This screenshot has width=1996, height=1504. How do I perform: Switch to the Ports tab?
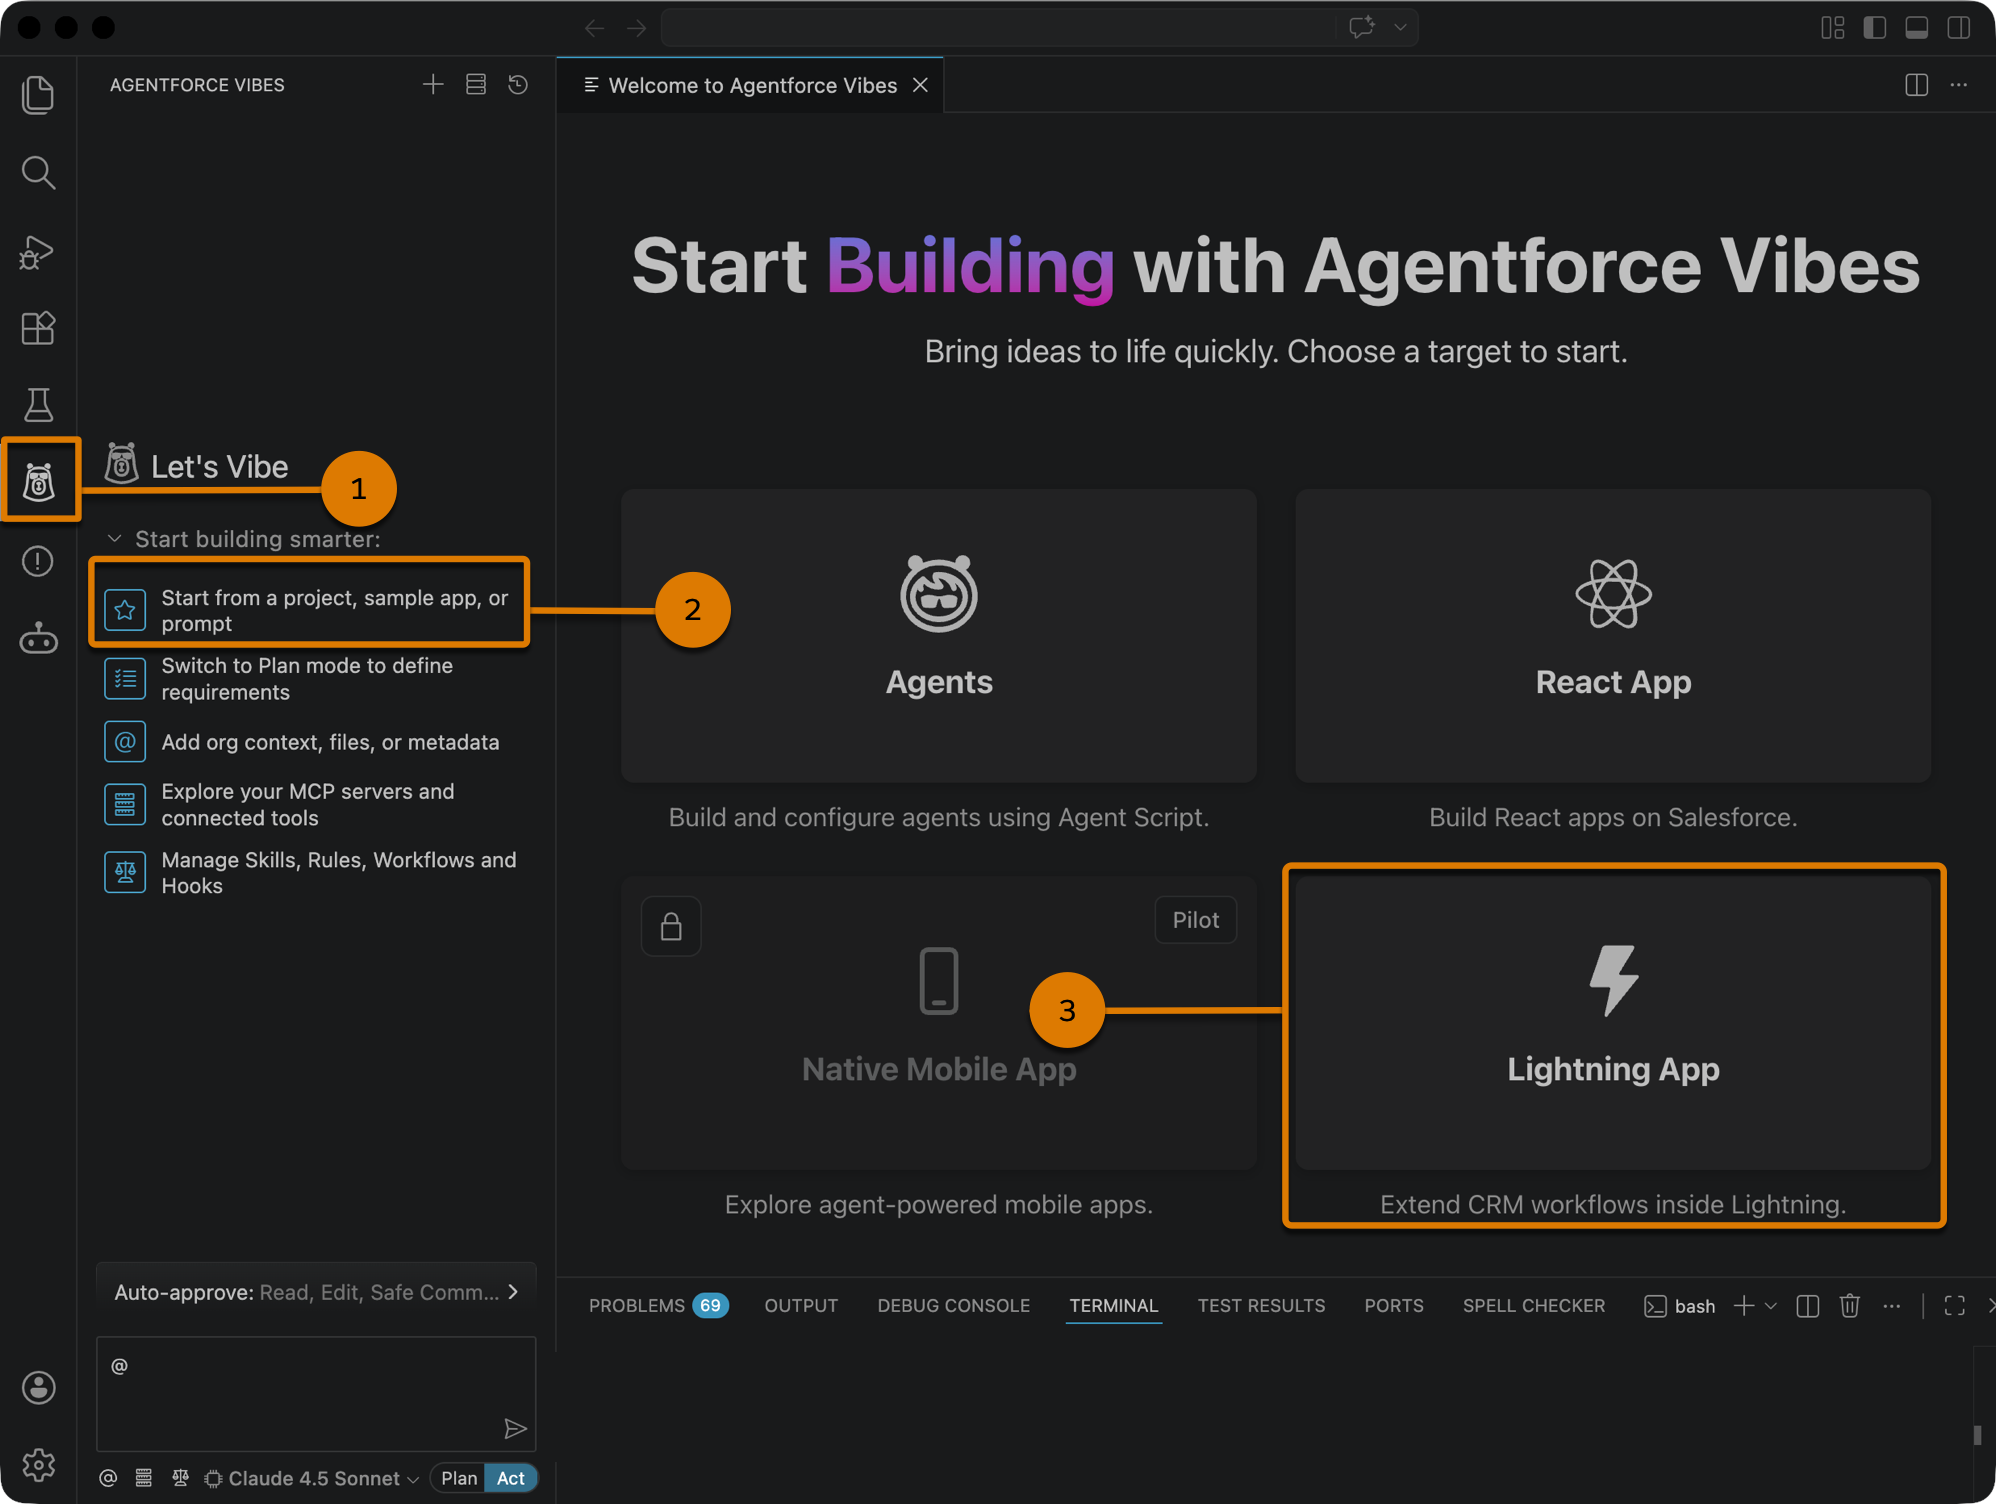pyautogui.click(x=1393, y=1306)
